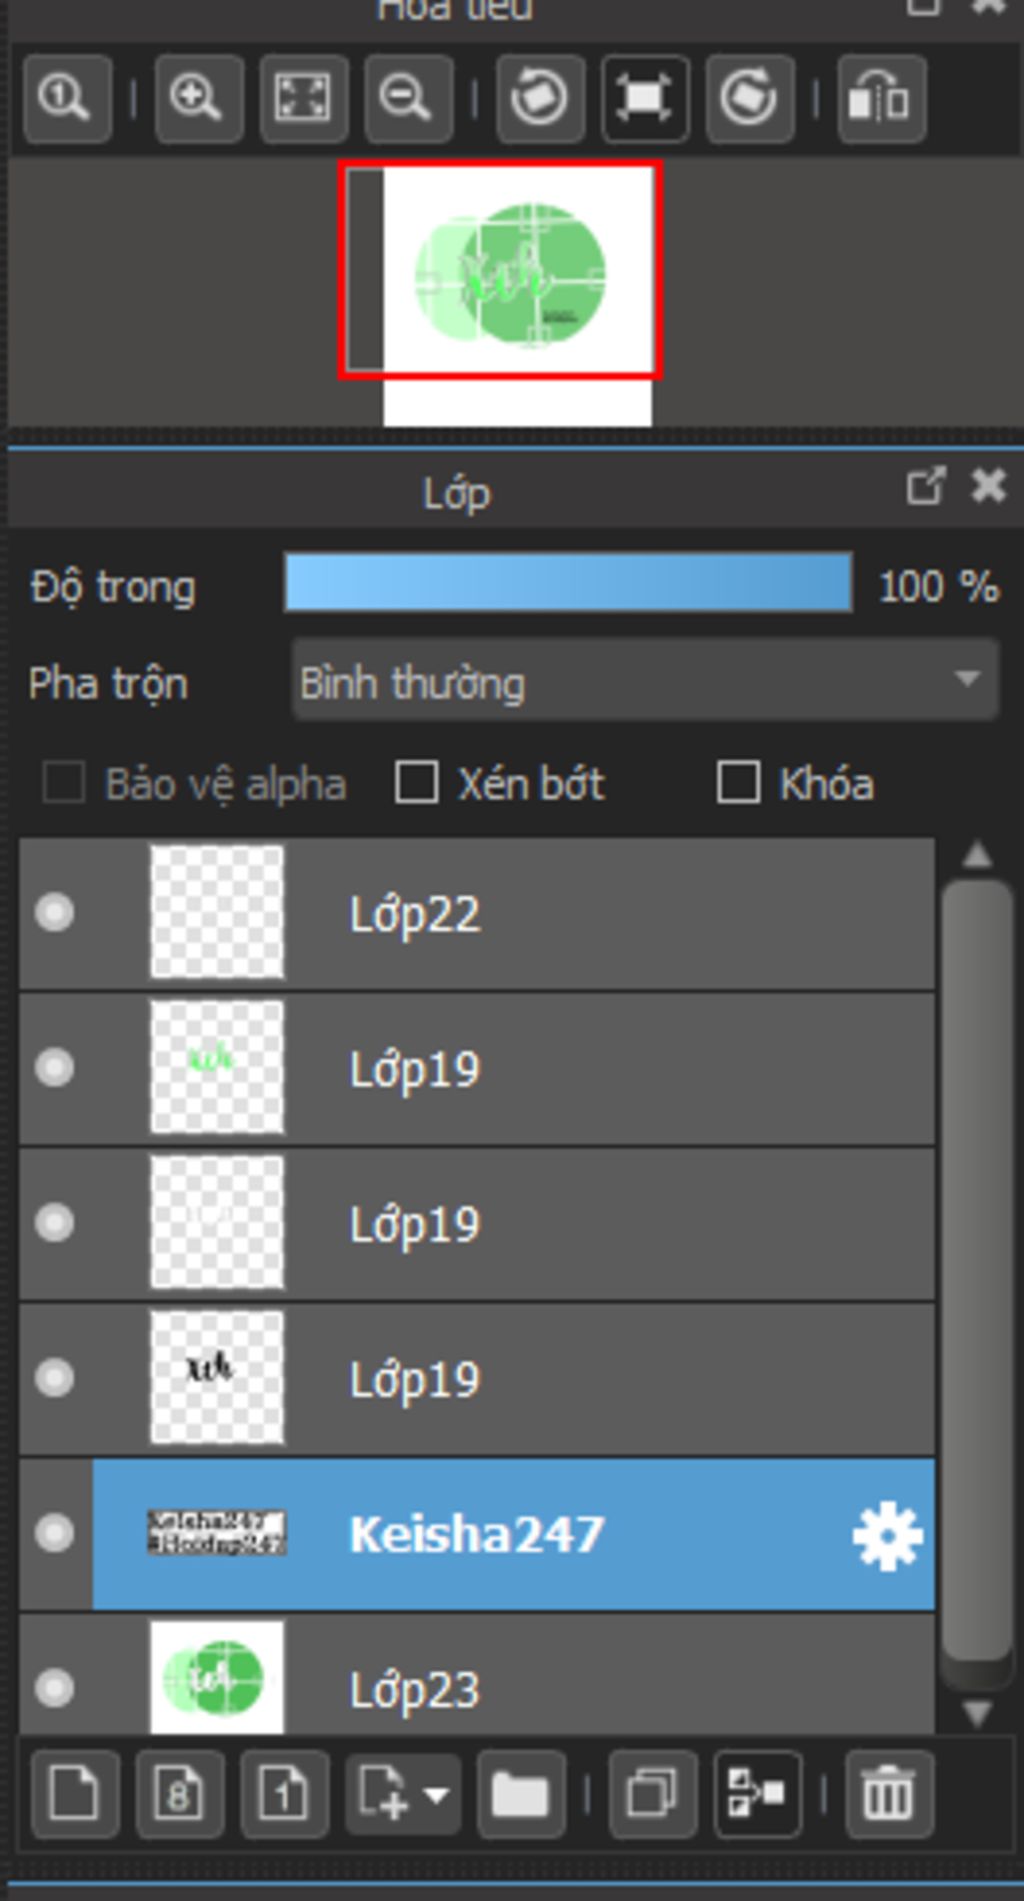Click the zoom out magnifier icon
1024x1901 pixels.
pos(408,98)
